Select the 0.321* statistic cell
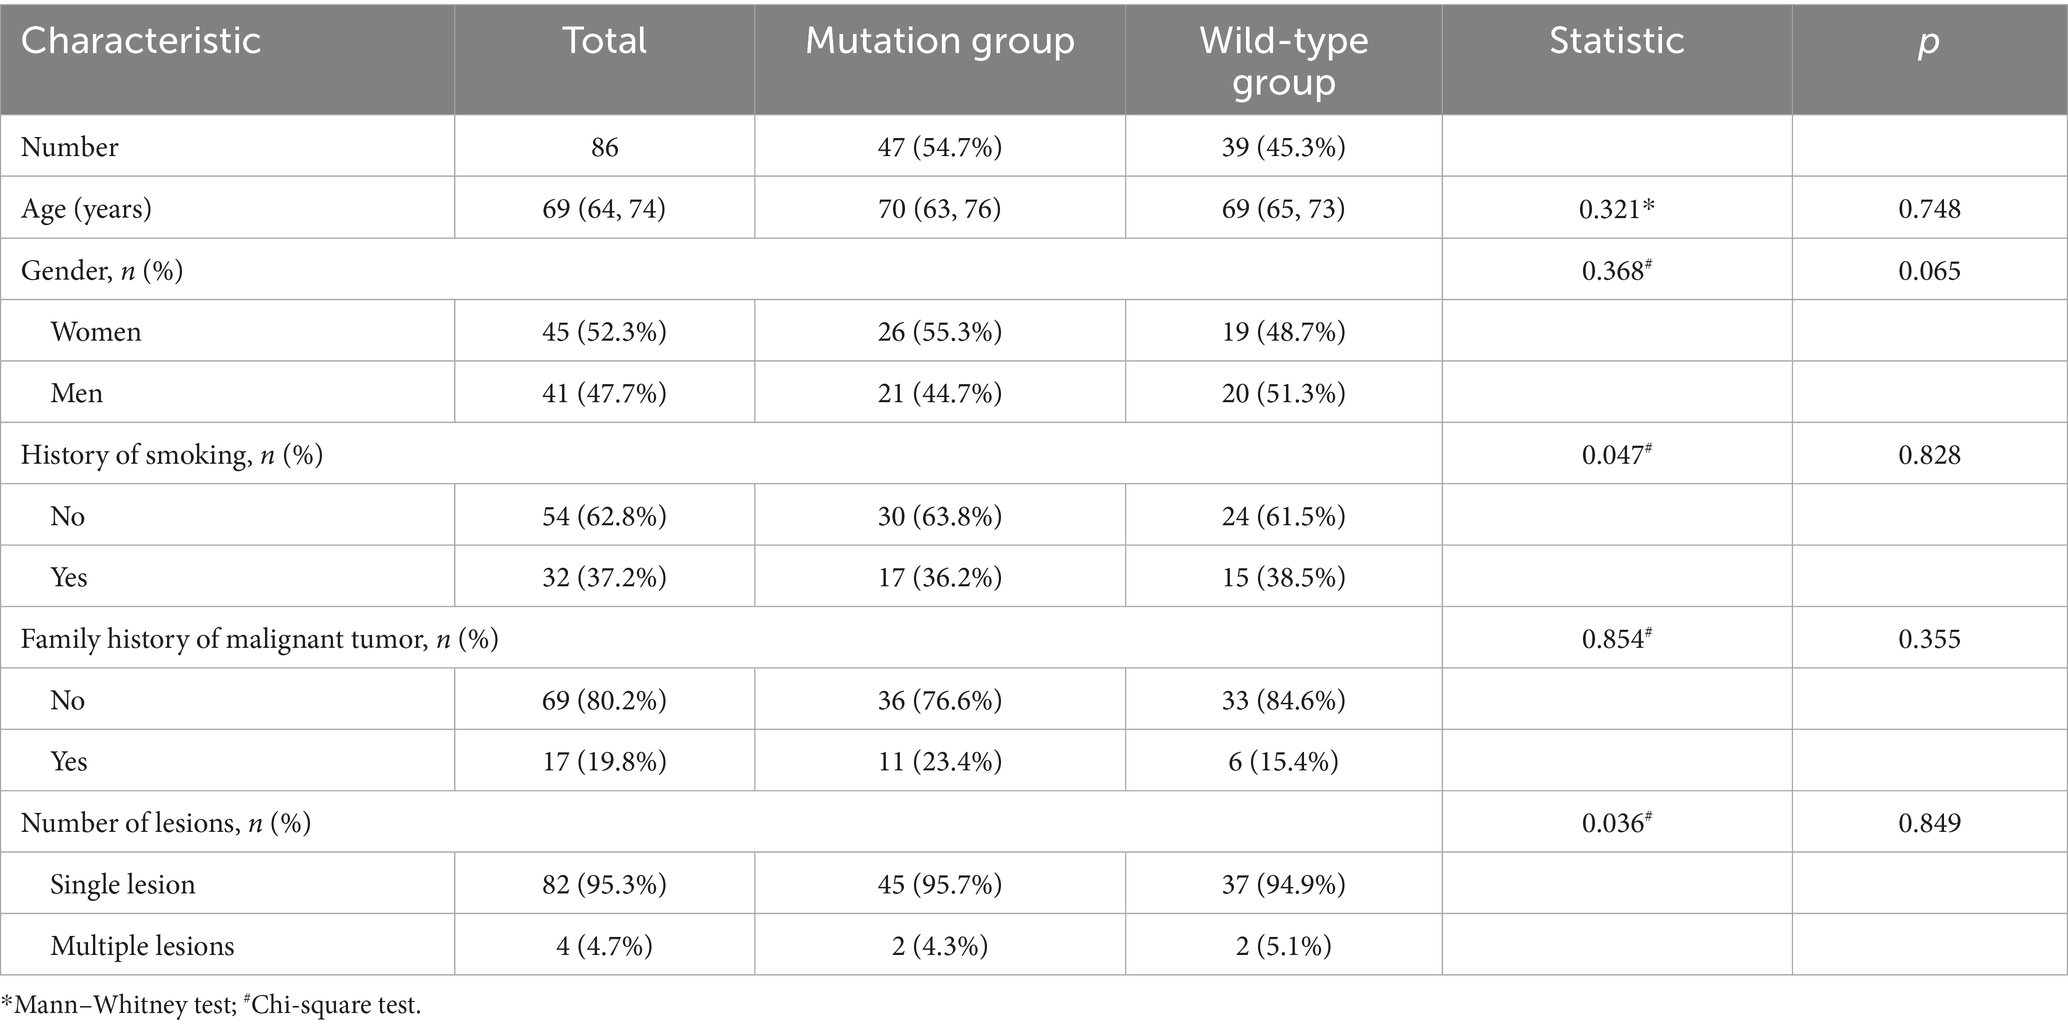The height and width of the screenshot is (1029, 2068). pyautogui.click(x=1616, y=209)
